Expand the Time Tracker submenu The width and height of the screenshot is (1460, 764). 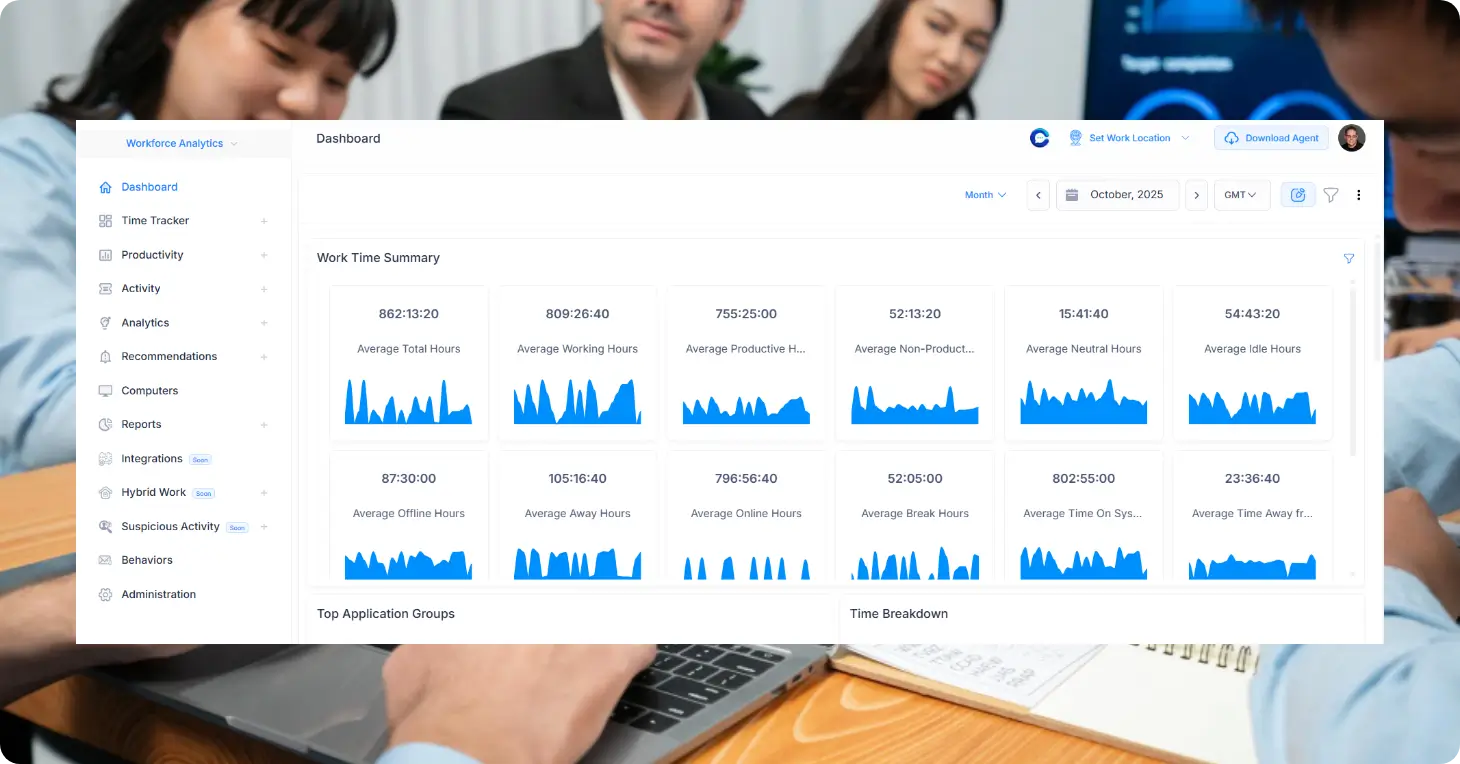pyautogui.click(x=264, y=221)
